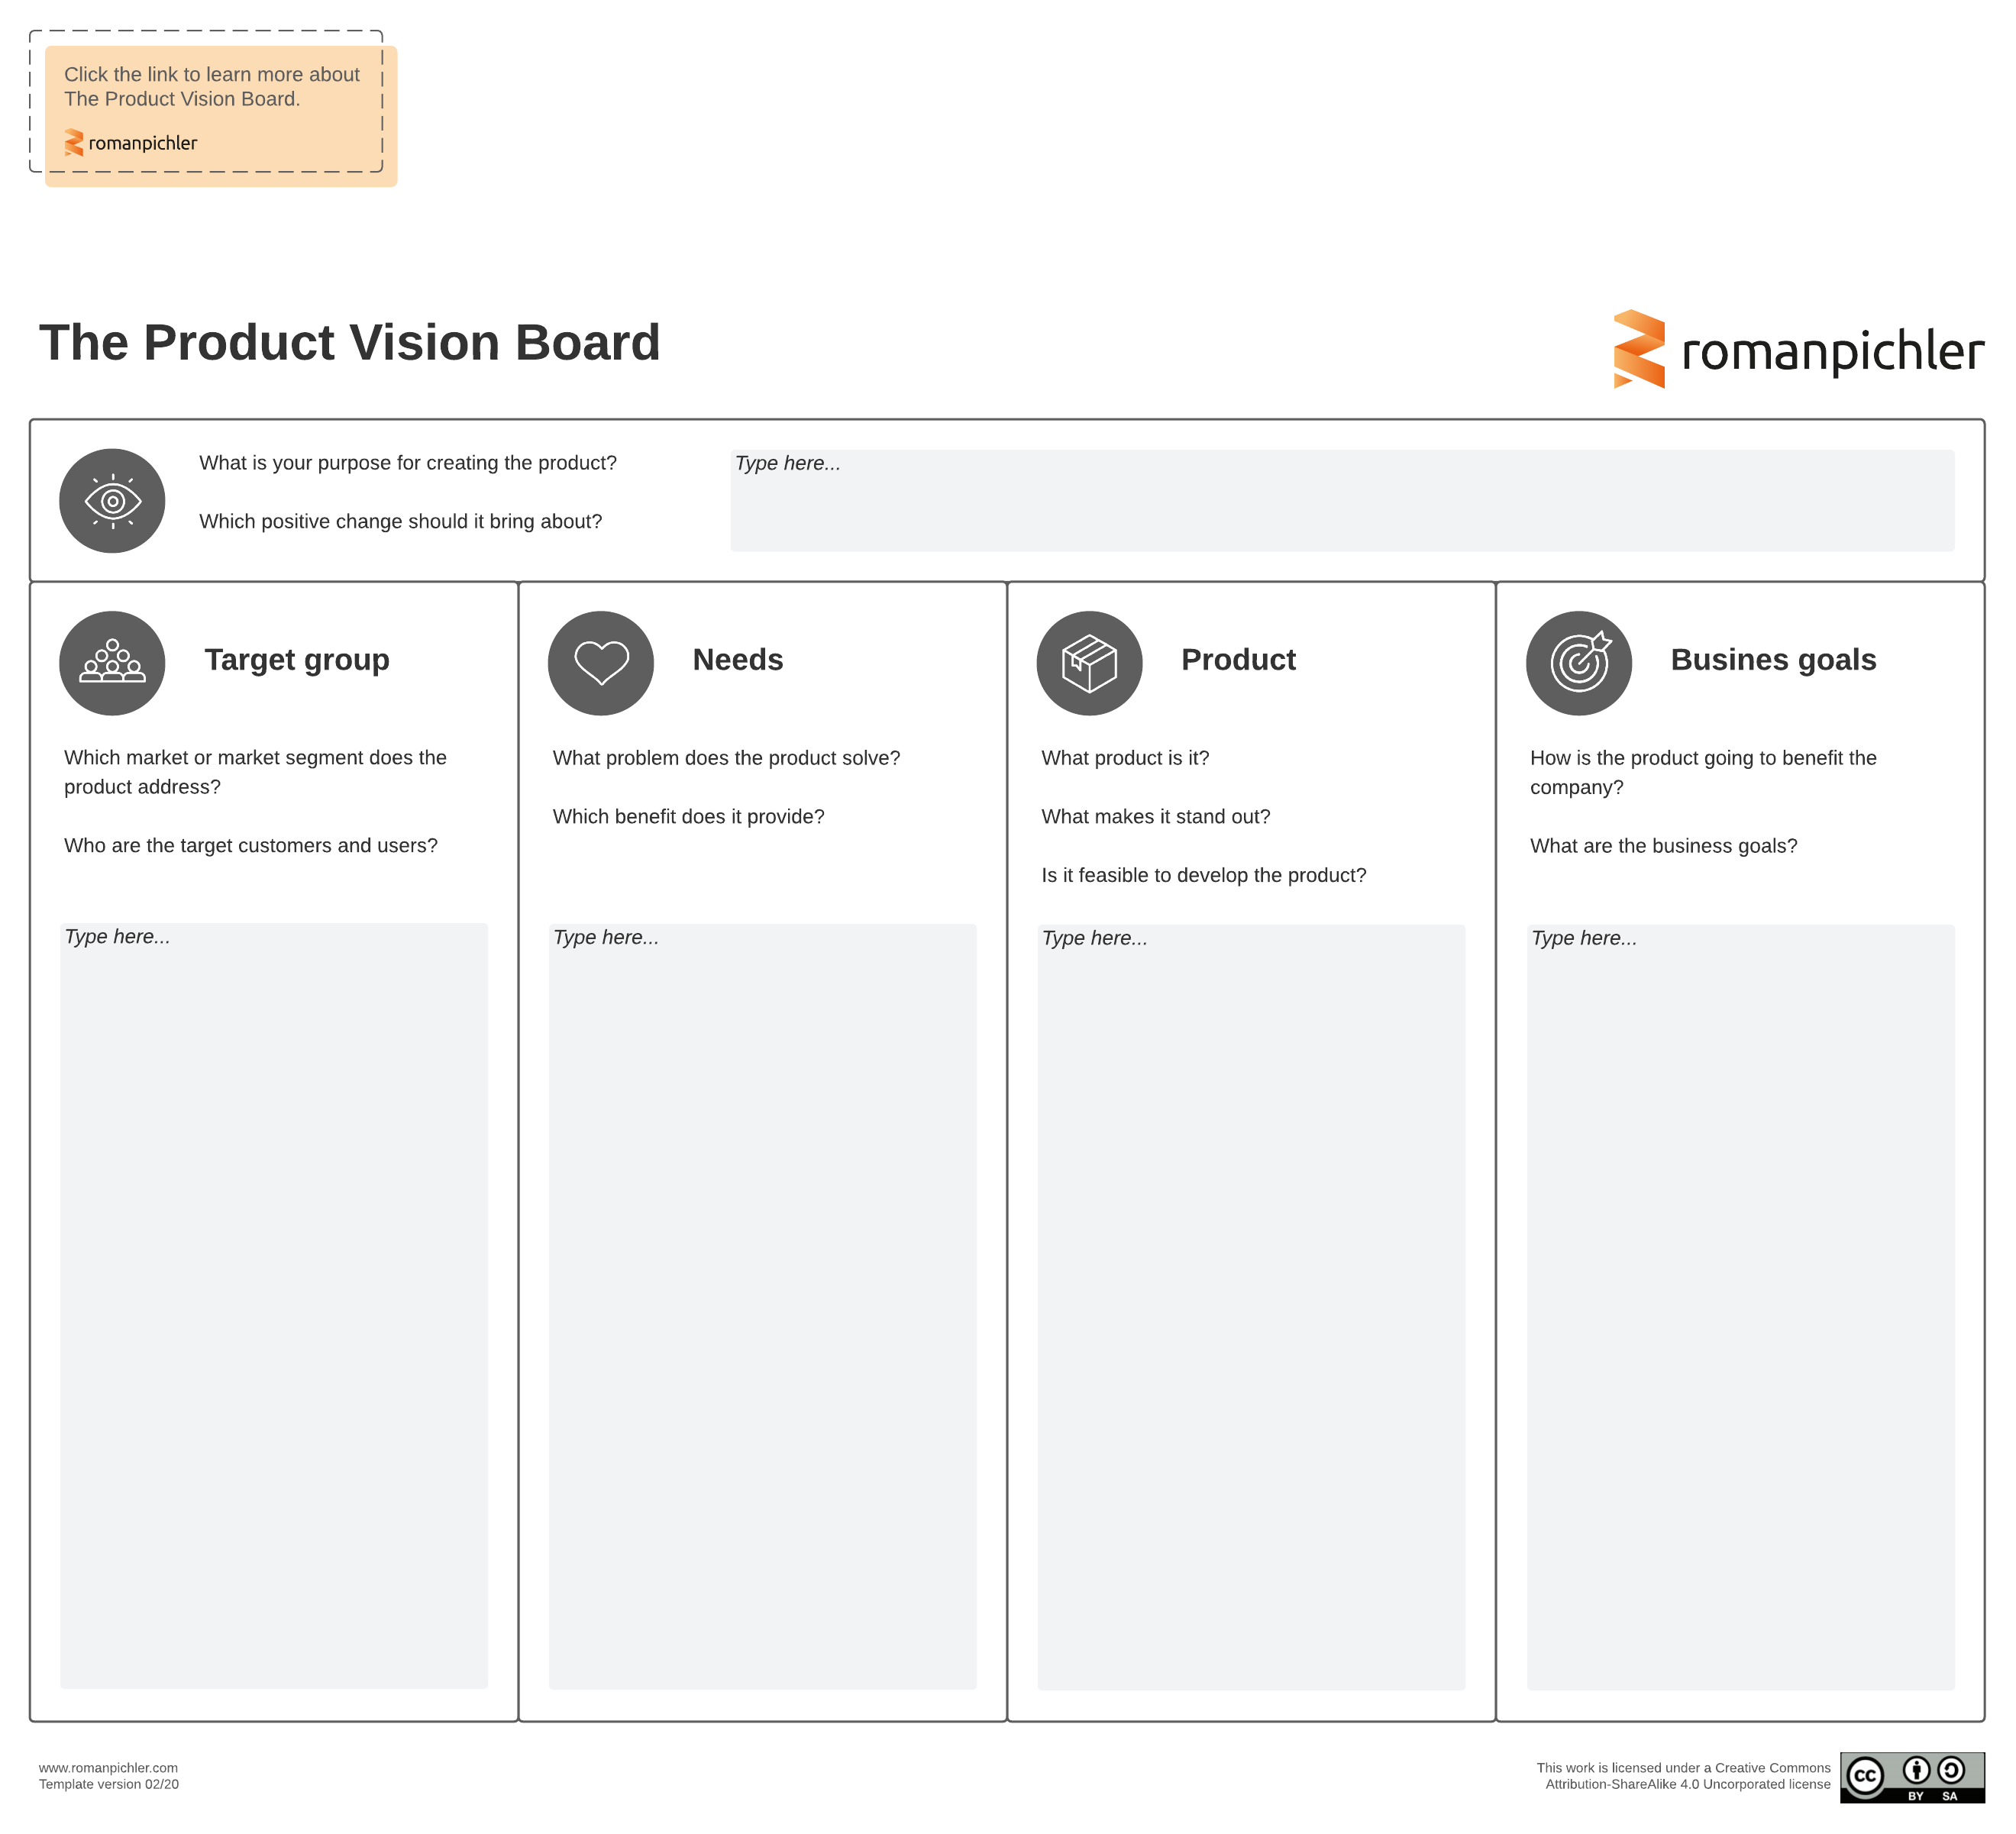Click the Creative Commons license badge
Screen dimensions: 2016x1834
click(1911, 1777)
